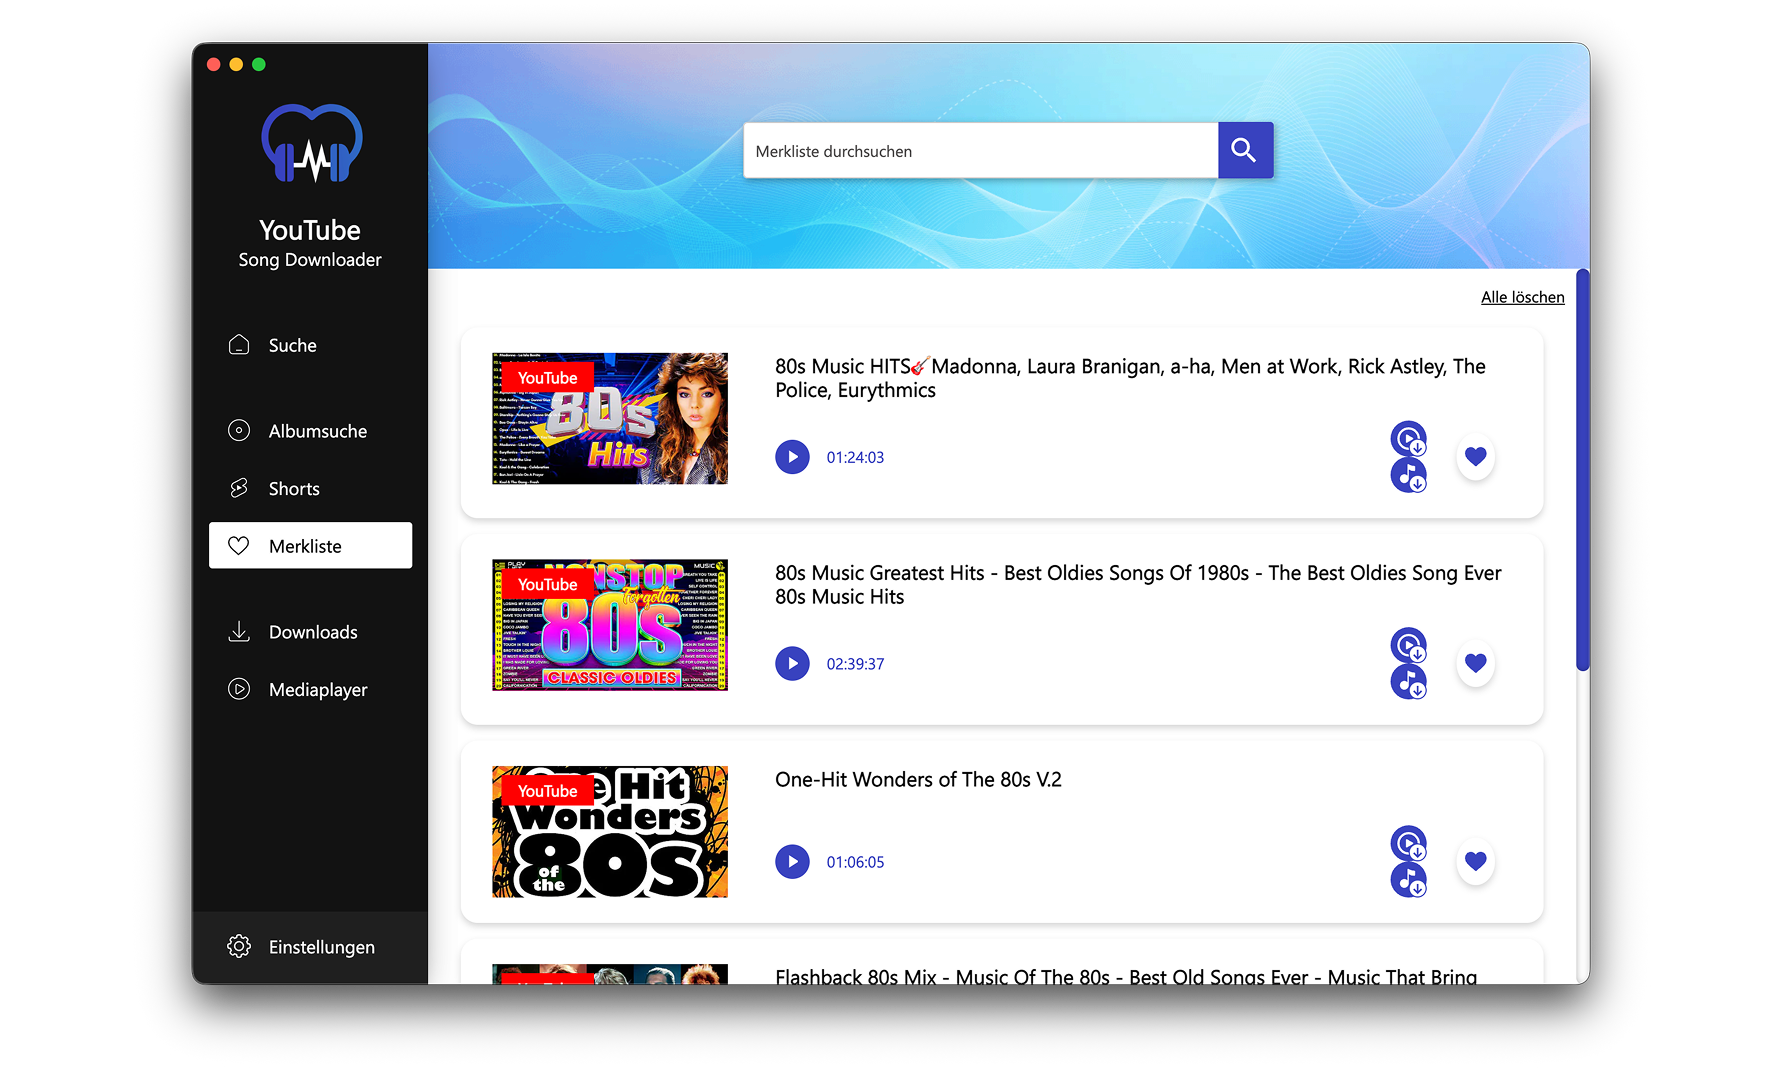Click the download arrow icon beside Downloads
The height and width of the screenshot is (1068, 1782).
[239, 632]
